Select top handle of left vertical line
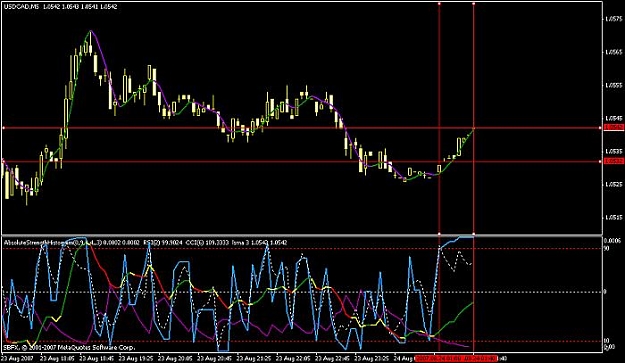This screenshot has height=363, width=625. point(439,4)
